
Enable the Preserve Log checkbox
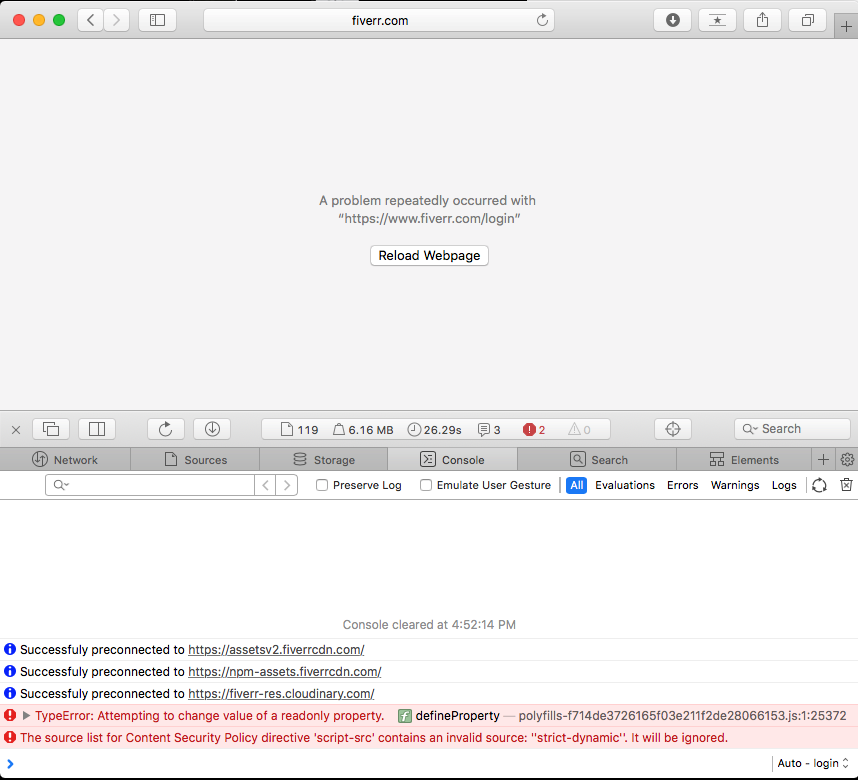click(x=322, y=485)
